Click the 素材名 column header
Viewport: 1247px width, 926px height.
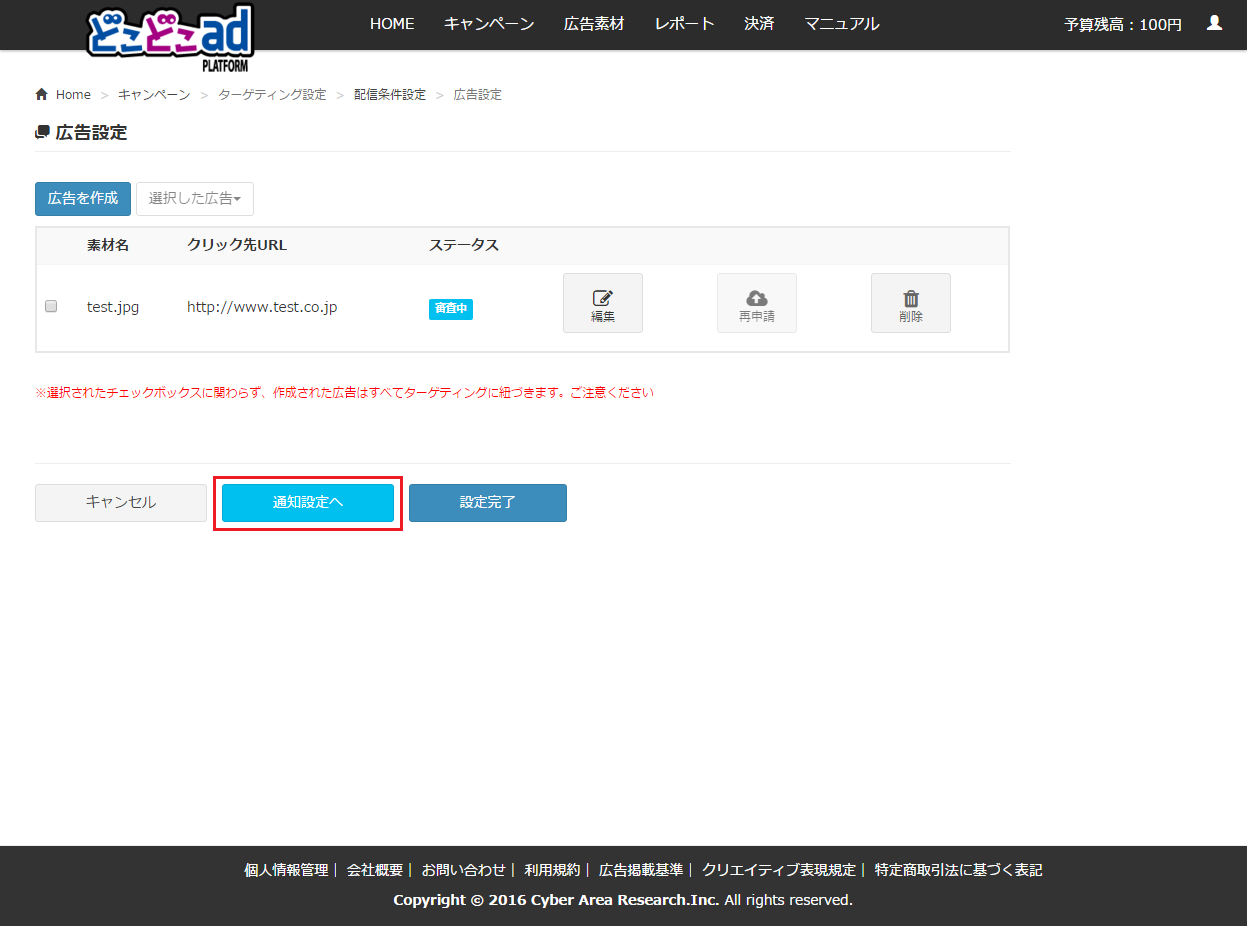pos(108,245)
